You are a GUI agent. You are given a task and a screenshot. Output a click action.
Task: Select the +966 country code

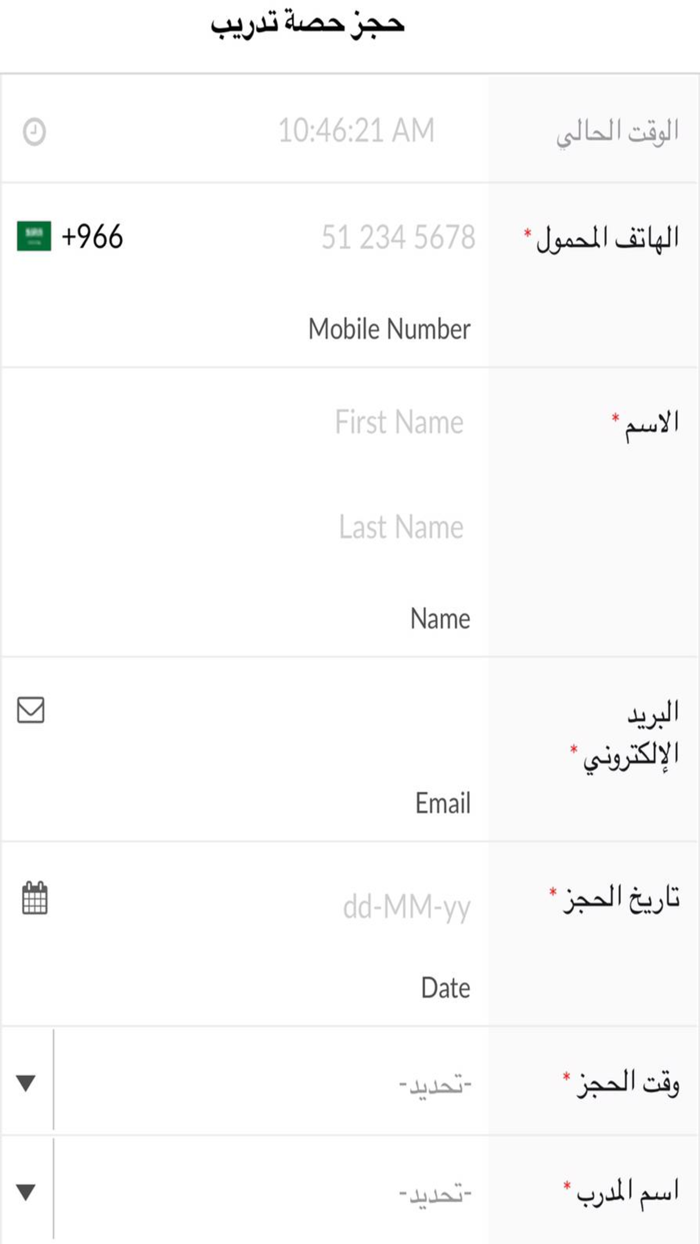92,237
